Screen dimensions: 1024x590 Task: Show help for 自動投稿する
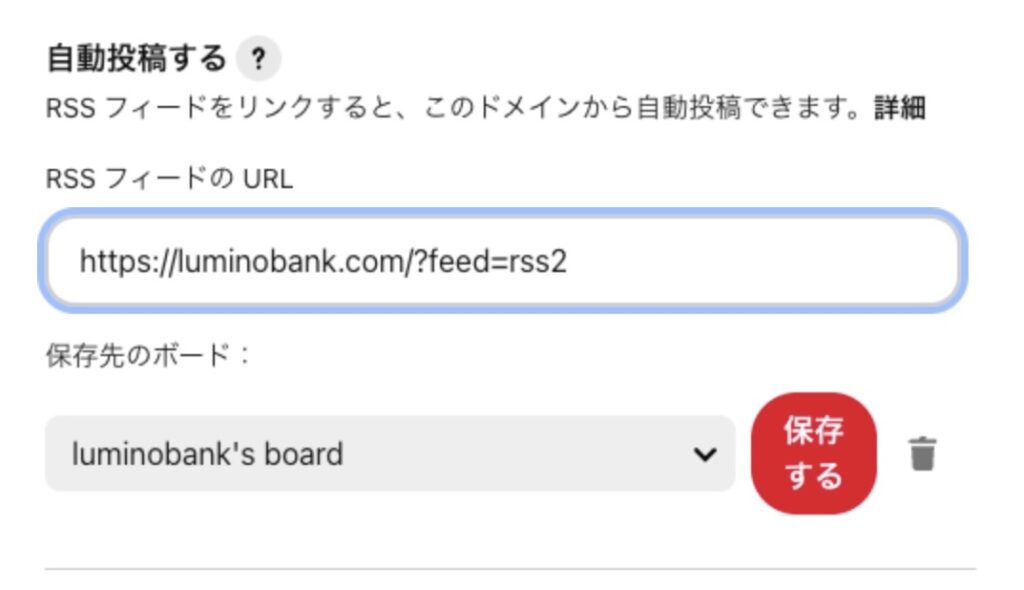coord(259,59)
